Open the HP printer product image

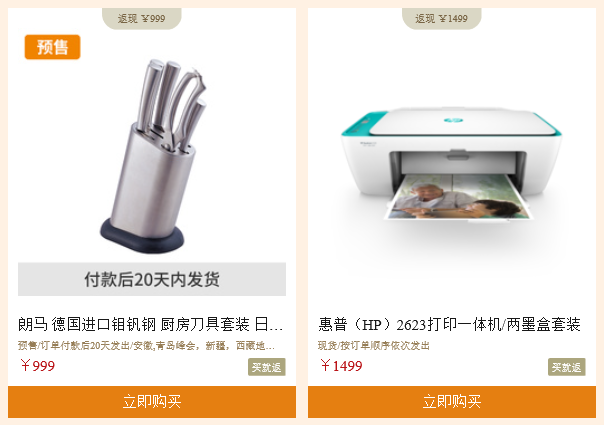[x=451, y=164]
